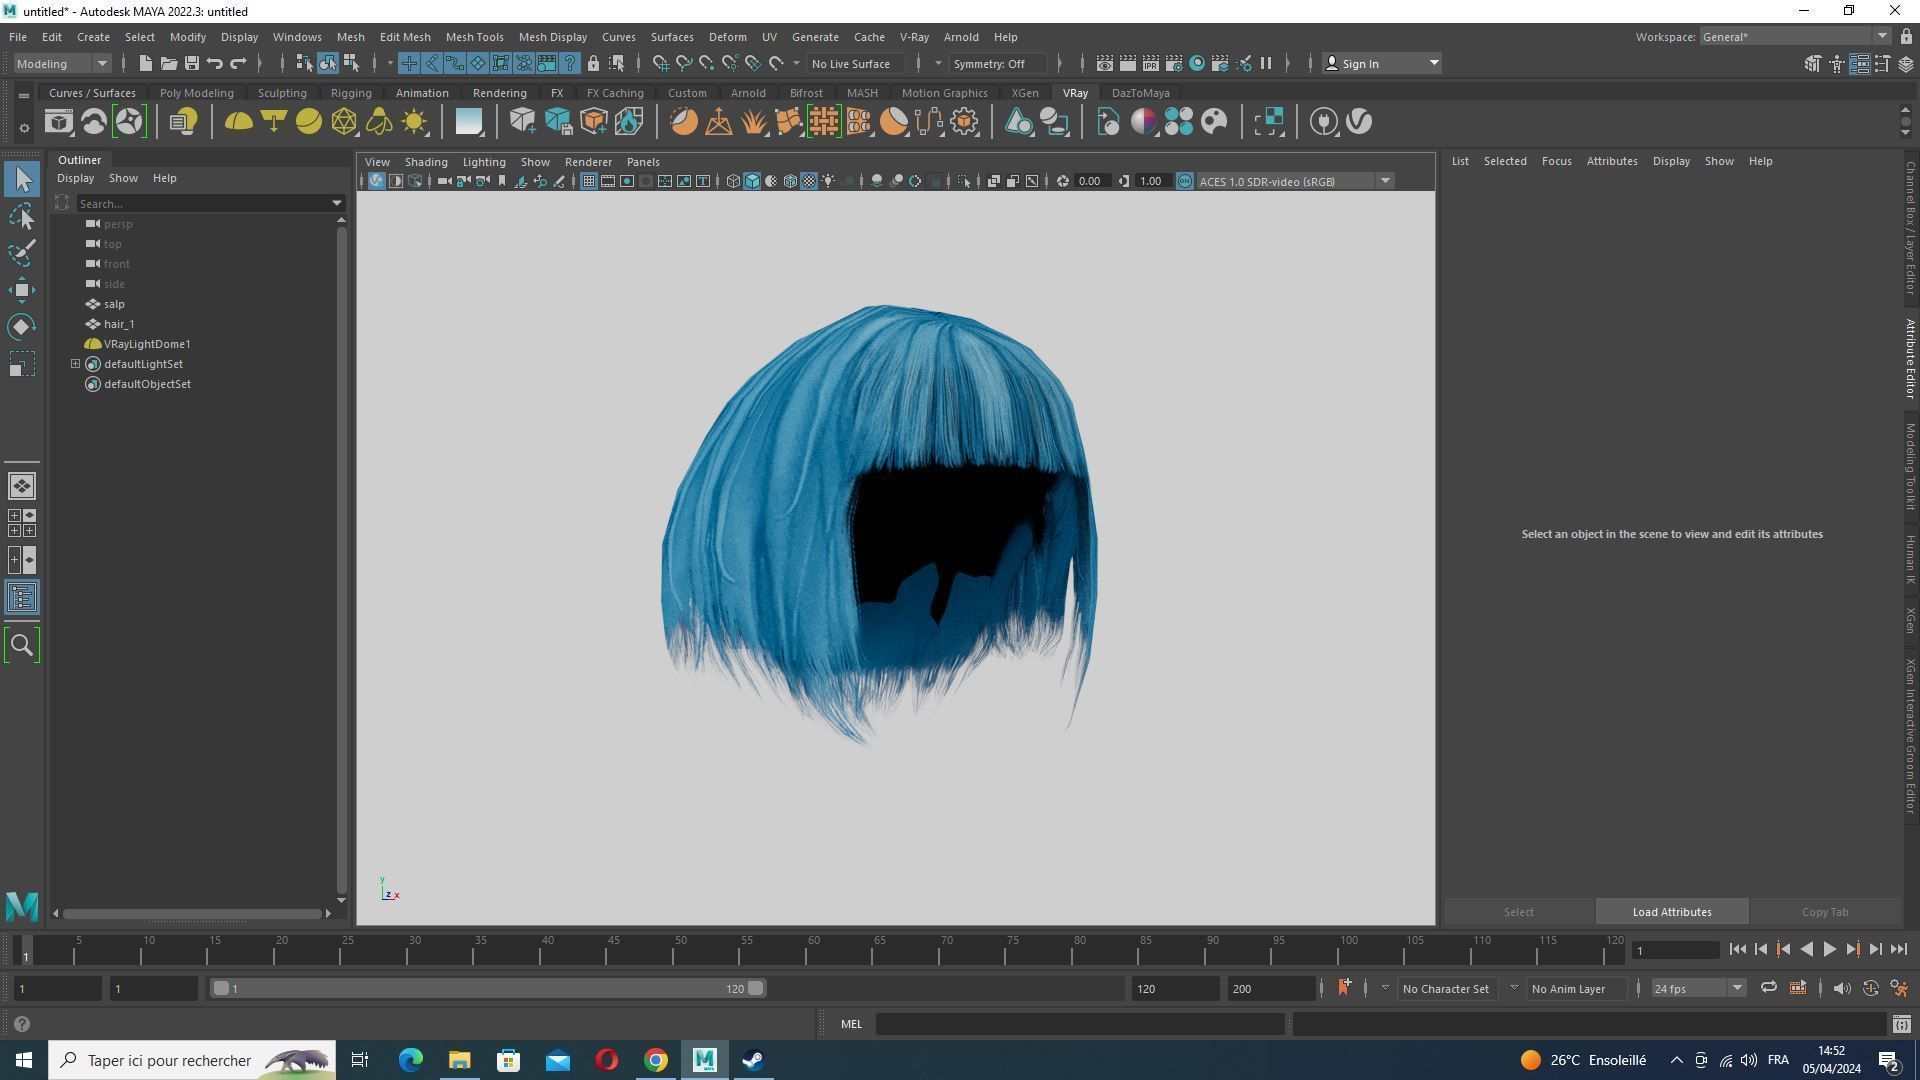Save the scene with the disk icon
This screenshot has width=1920, height=1080.
pos(192,63)
